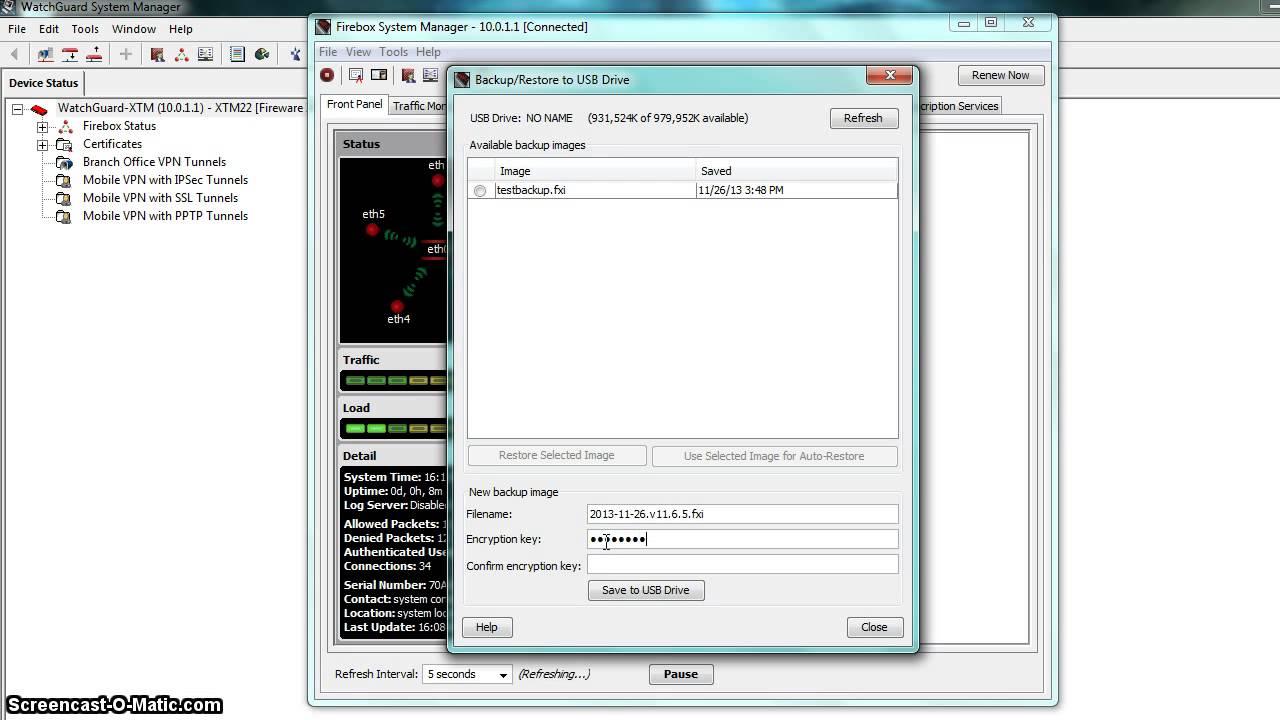Click Refresh button in Backup/Restore dialog
Image resolution: width=1280 pixels, height=720 pixels.
[863, 118]
